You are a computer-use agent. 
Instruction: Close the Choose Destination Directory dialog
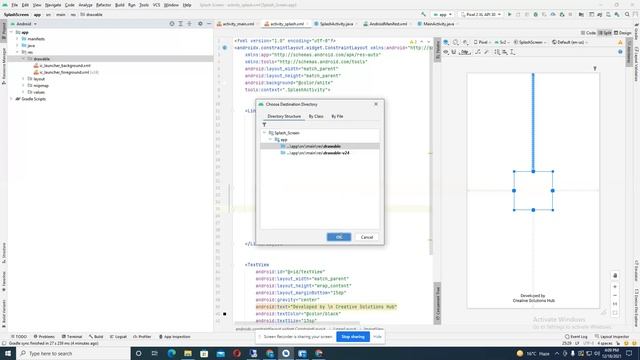click(x=376, y=104)
